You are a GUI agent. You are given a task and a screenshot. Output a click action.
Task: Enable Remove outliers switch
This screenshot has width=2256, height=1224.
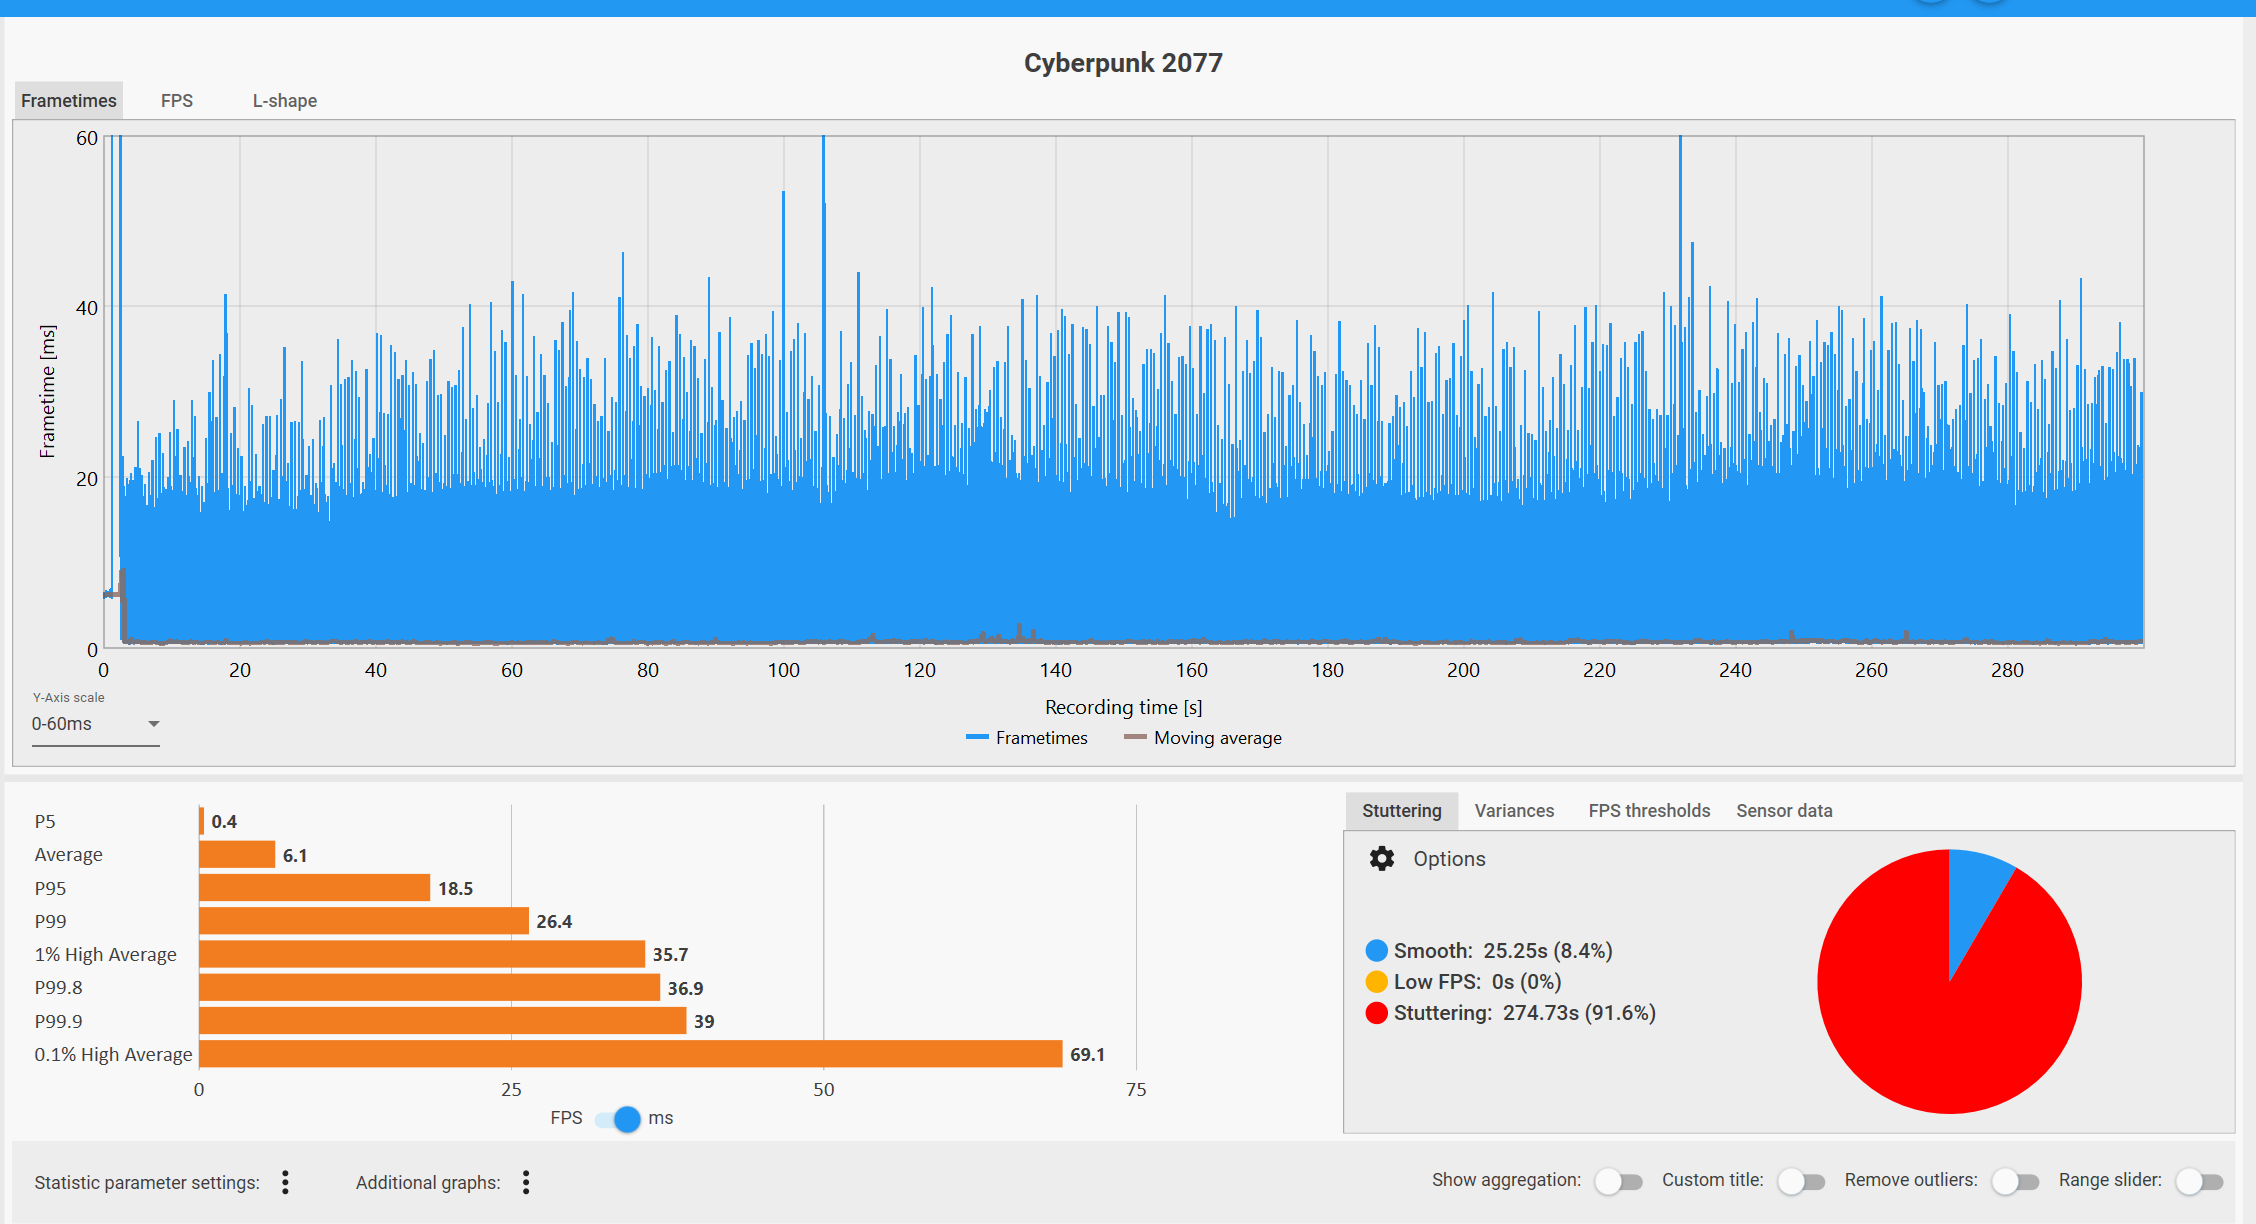pyautogui.click(x=2014, y=1181)
